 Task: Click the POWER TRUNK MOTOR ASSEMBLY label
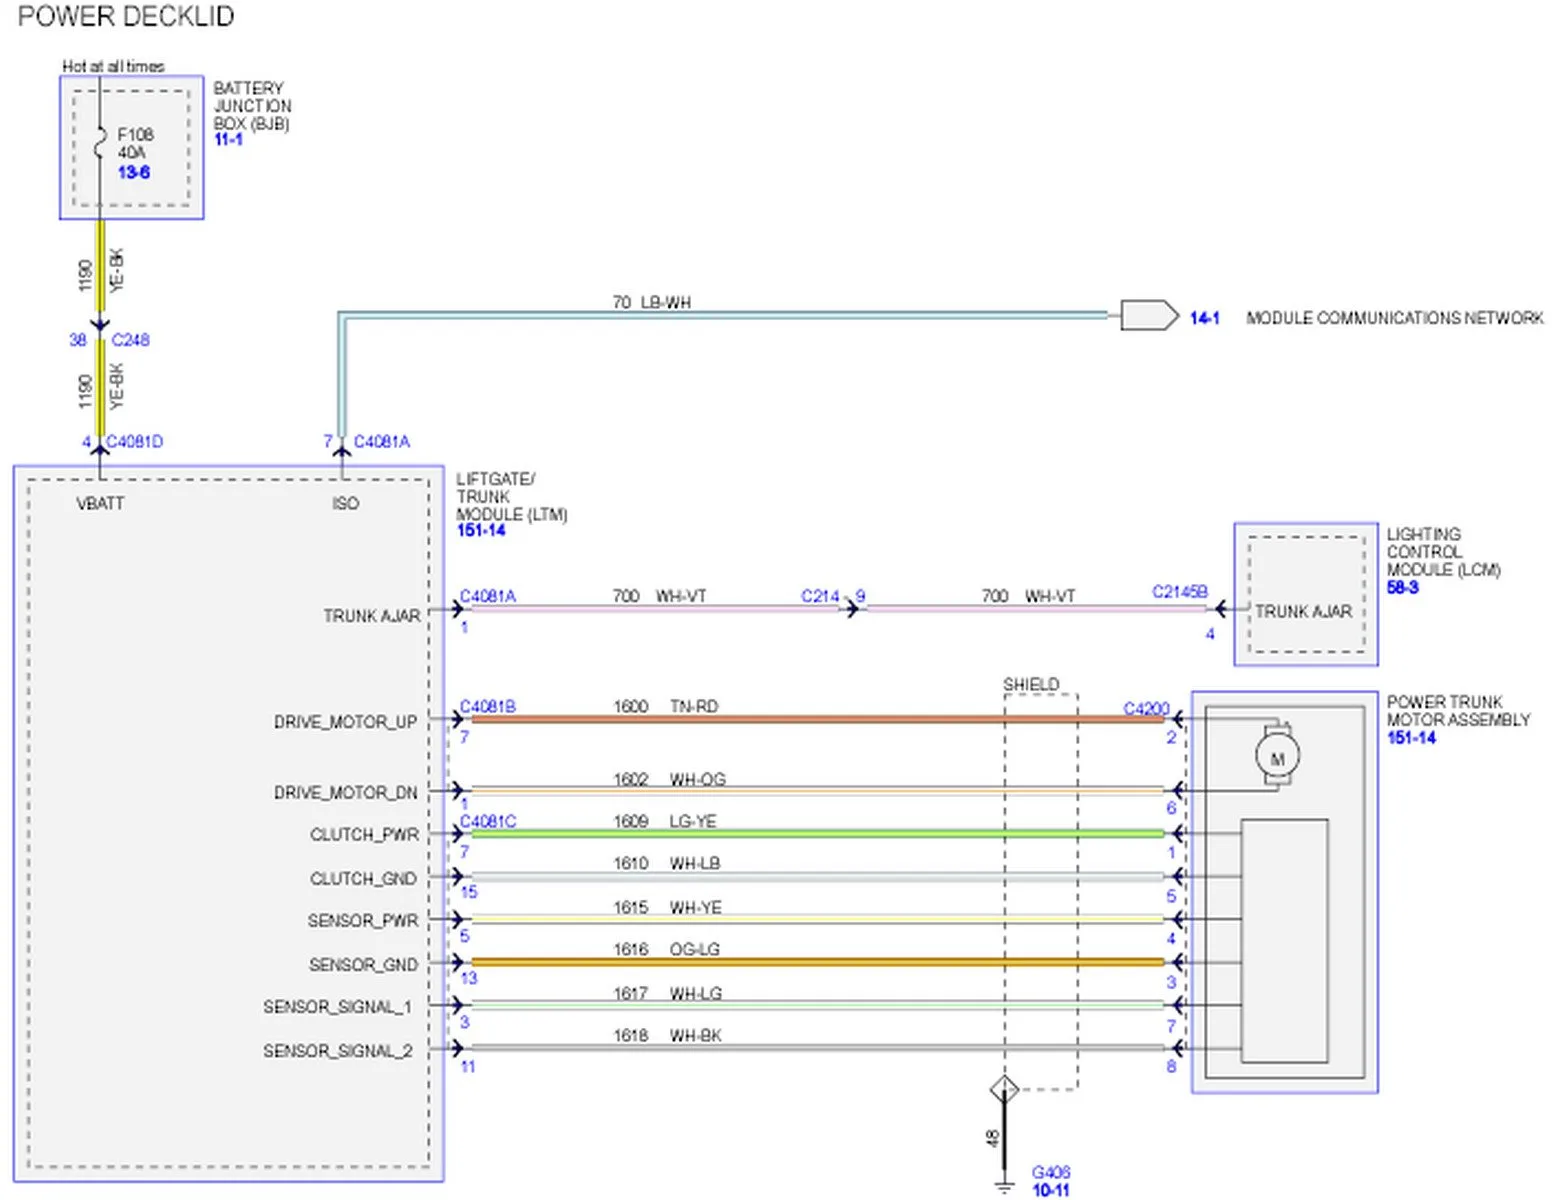[1458, 711]
